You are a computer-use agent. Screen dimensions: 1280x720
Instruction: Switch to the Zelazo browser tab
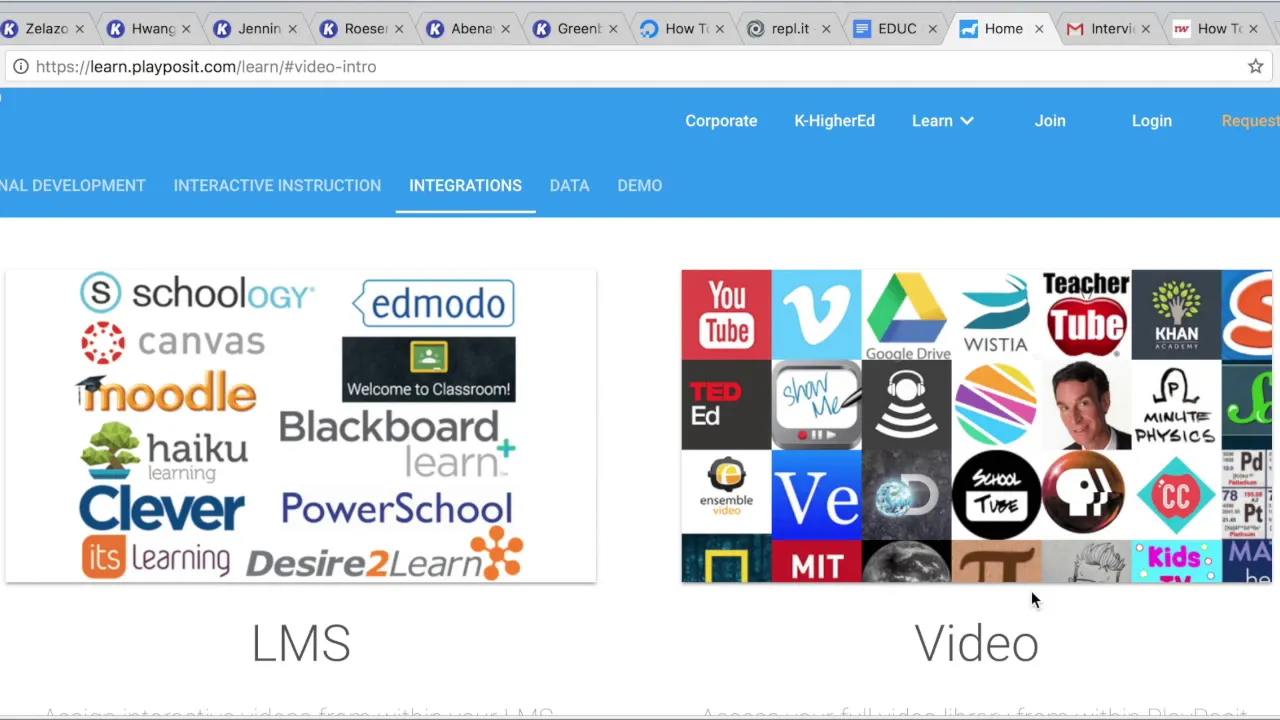pos(46,29)
